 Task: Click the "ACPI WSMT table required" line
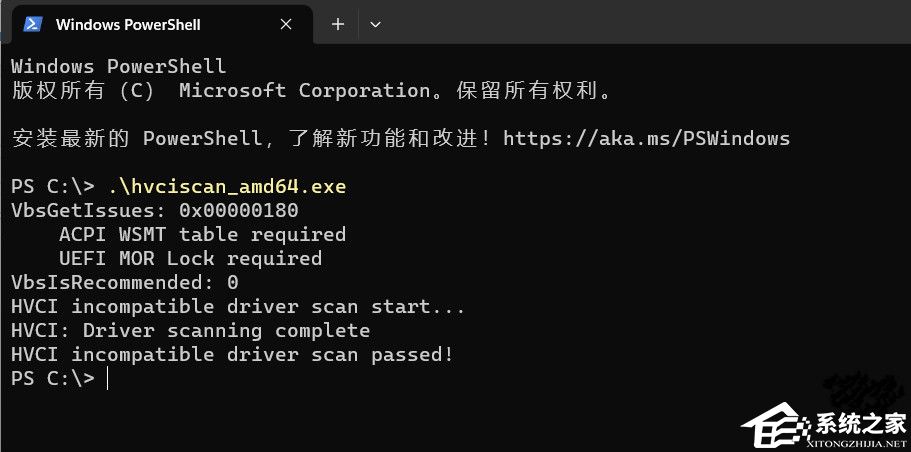202,235
